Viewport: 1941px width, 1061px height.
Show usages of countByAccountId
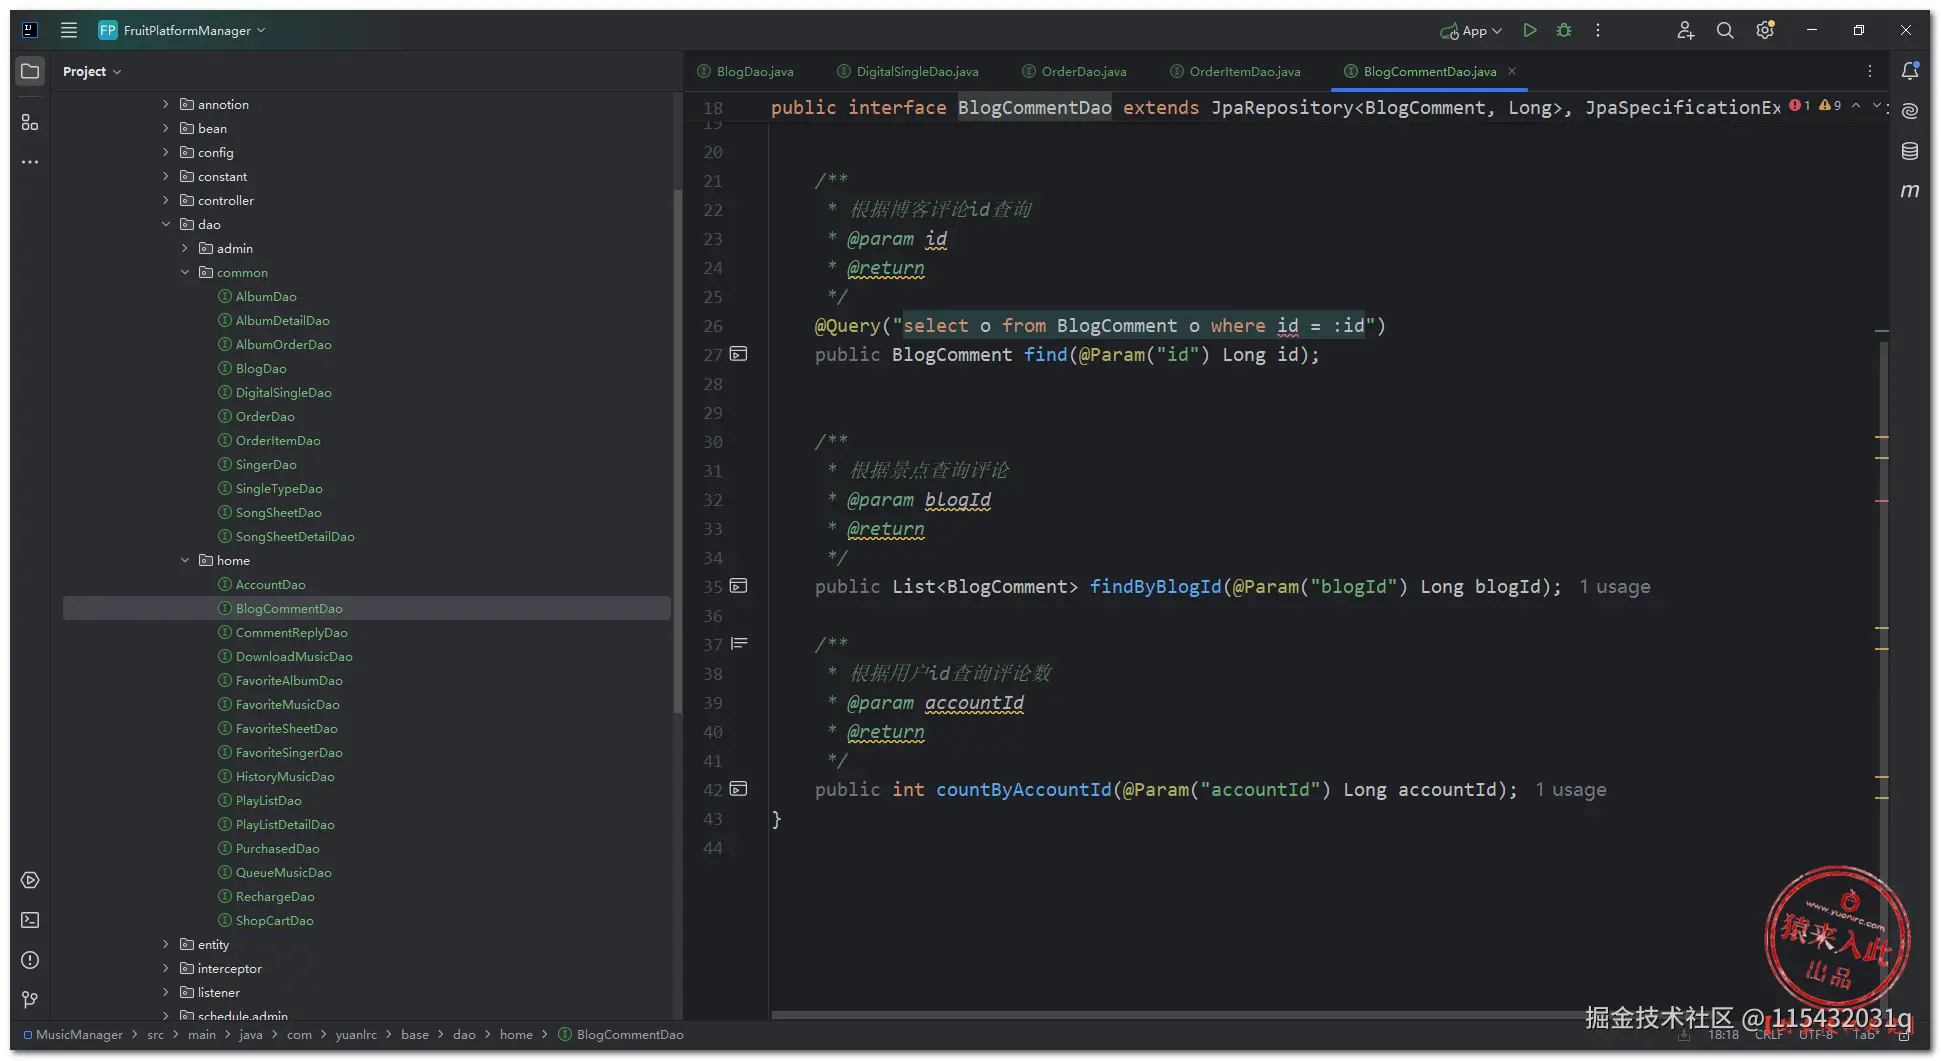click(x=1571, y=790)
